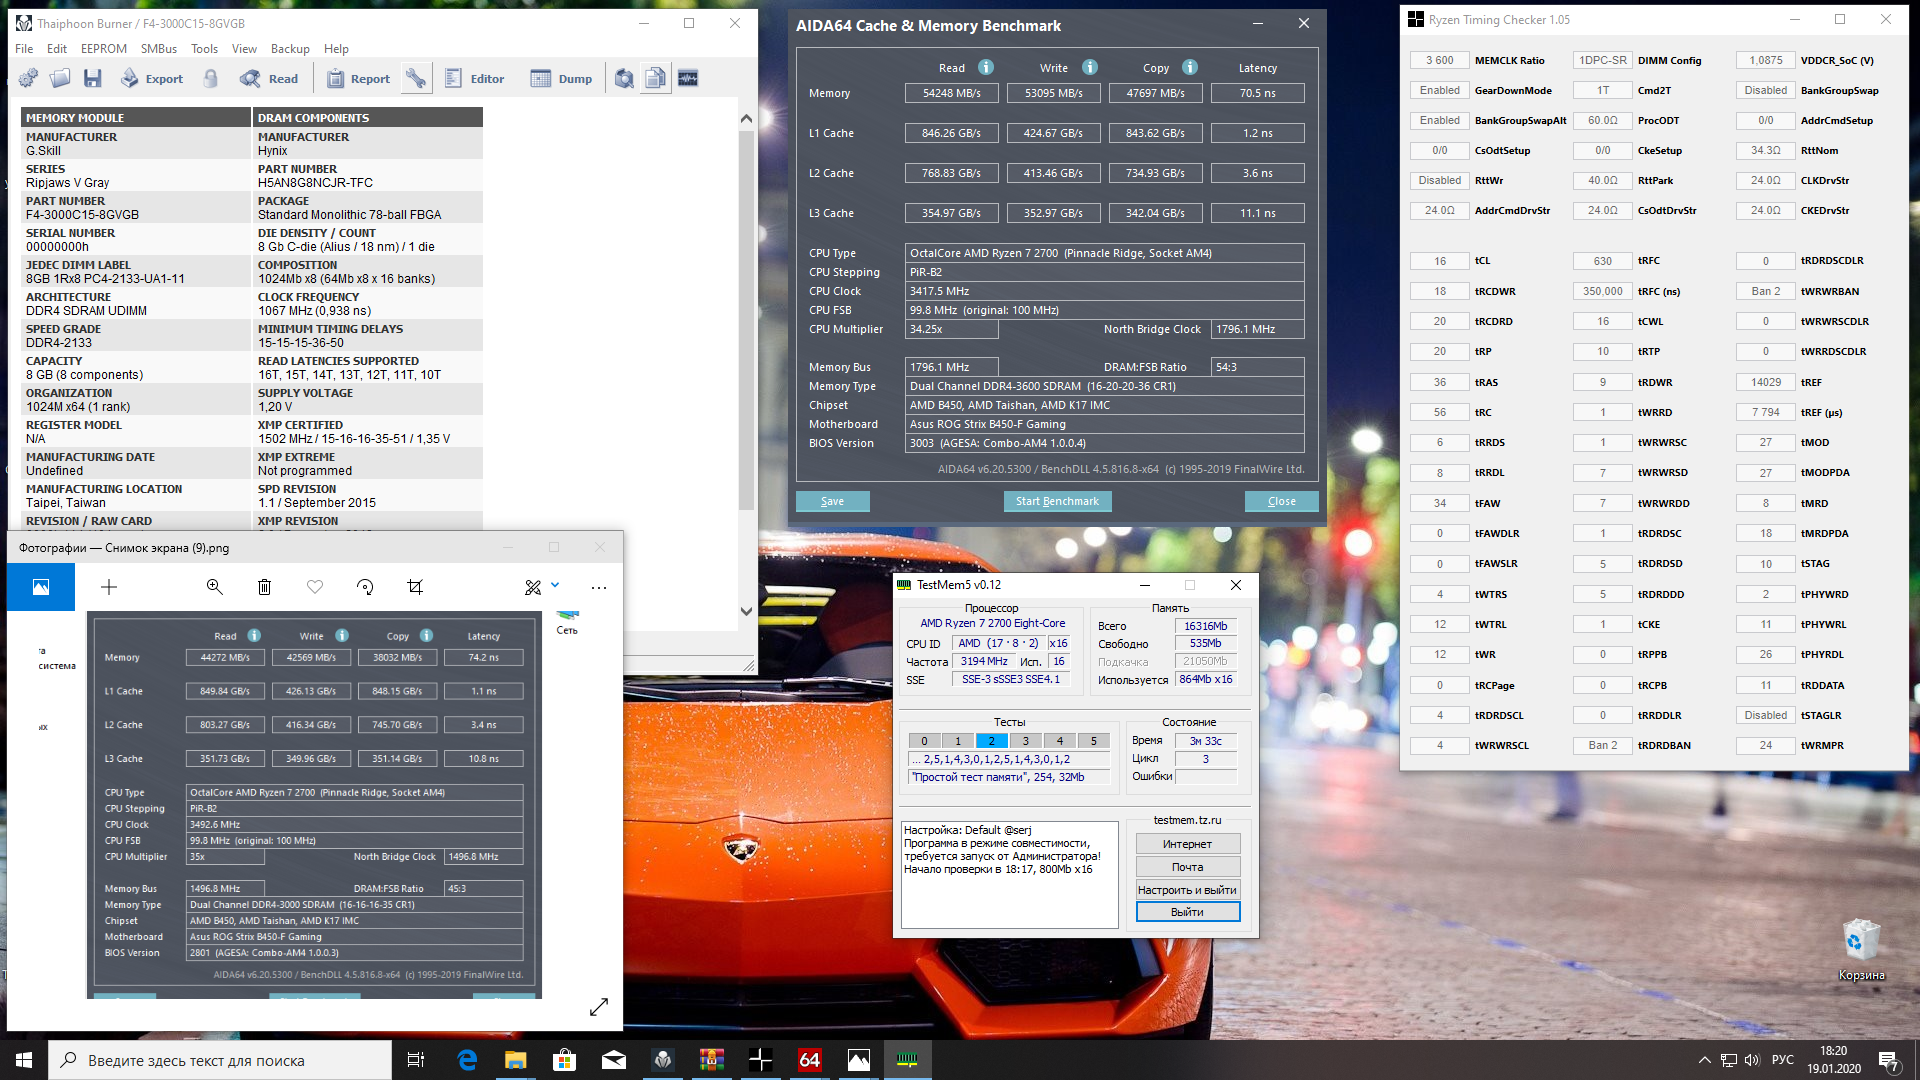
Task: Open the EEPROM menu
Action: (104, 48)
